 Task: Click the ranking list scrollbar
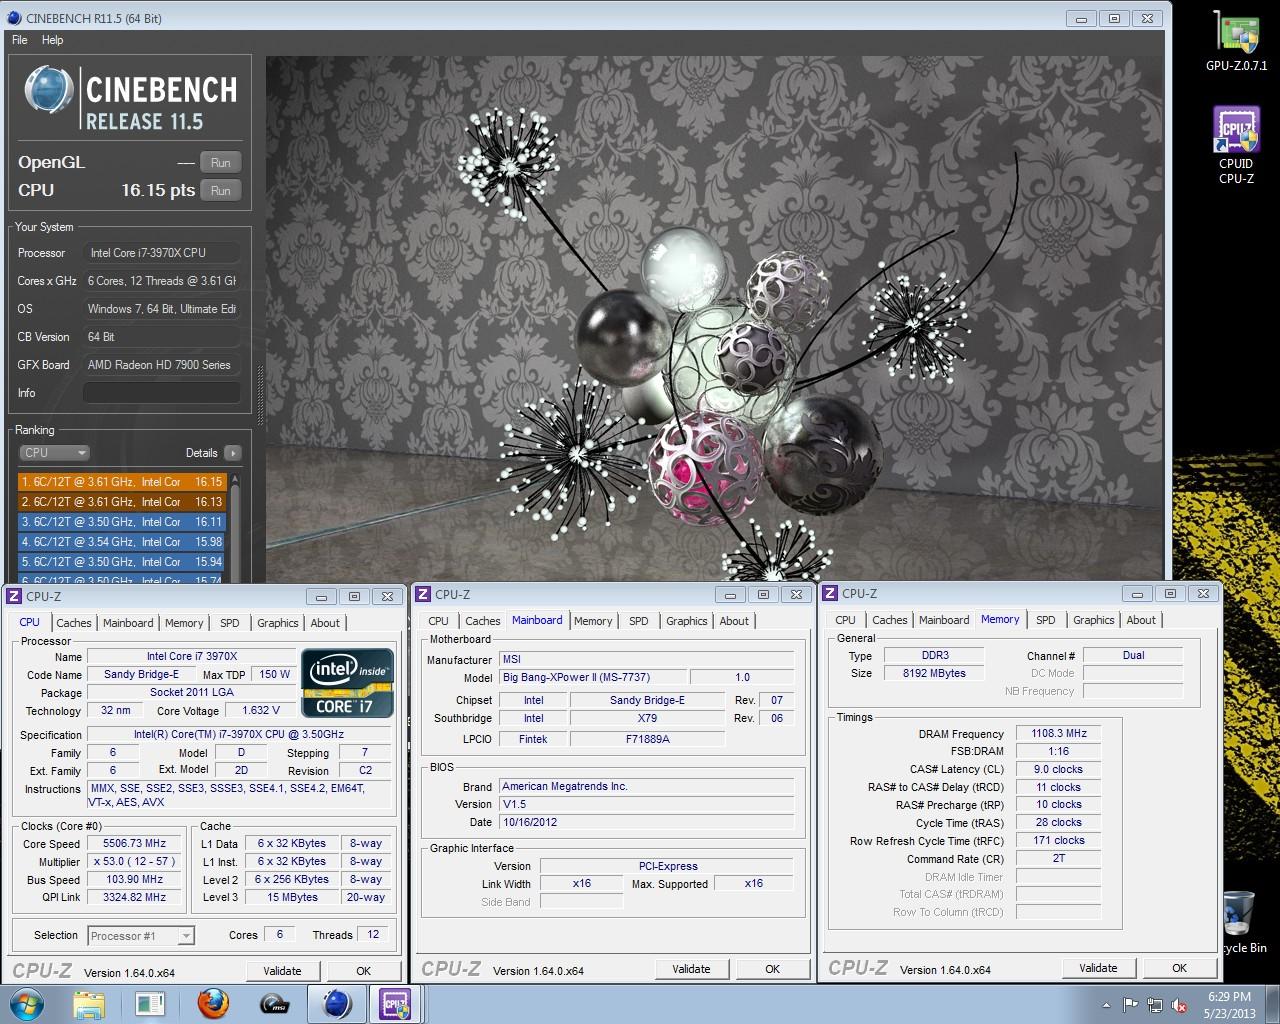coord(236,528)
